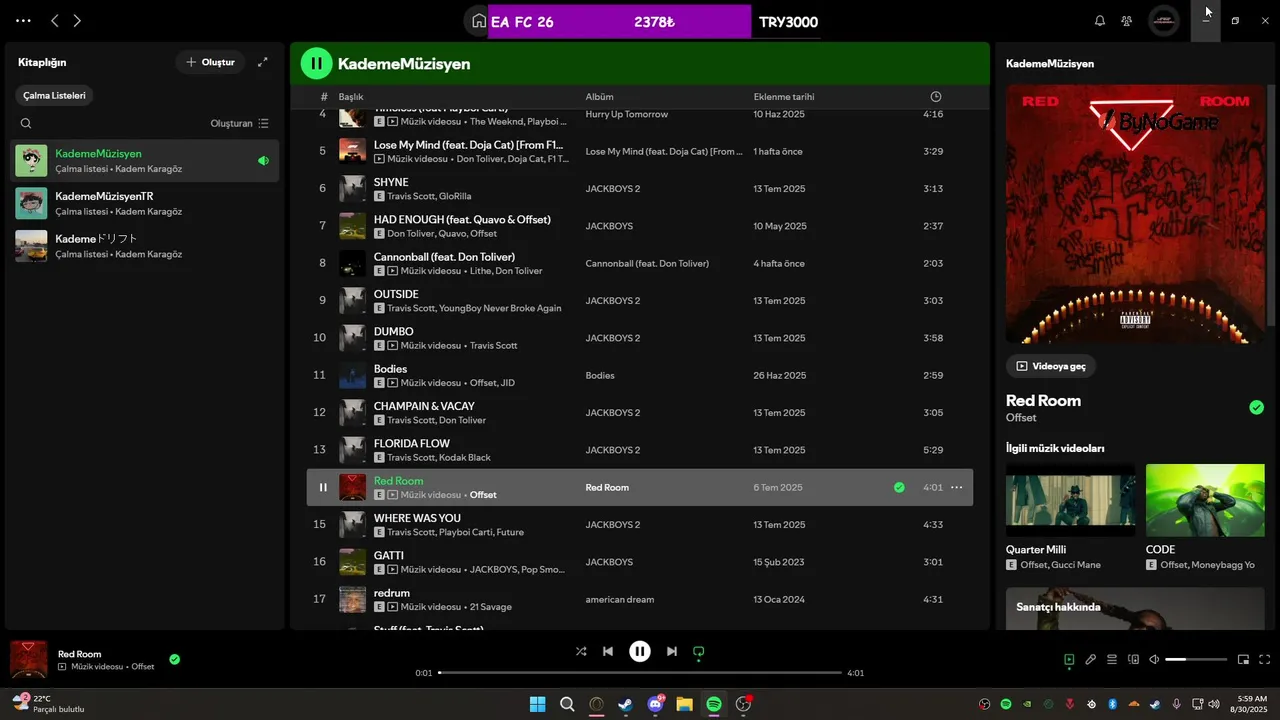Open the Oluşturan sort dropdown
The height and width of the screenshot is (720, 1280).
[240, 124]
